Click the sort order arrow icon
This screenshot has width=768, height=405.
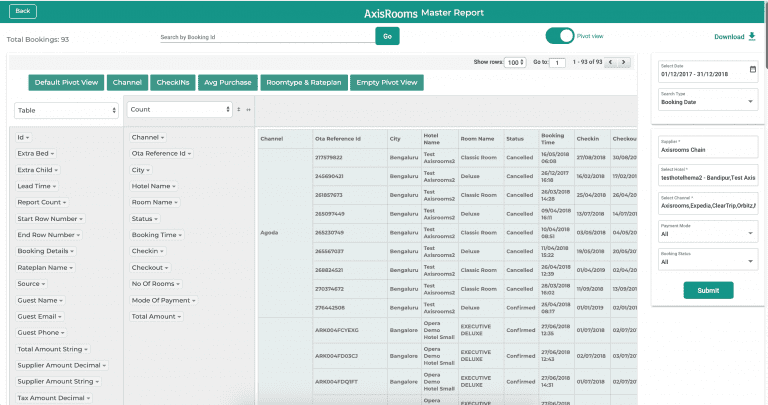238,110
